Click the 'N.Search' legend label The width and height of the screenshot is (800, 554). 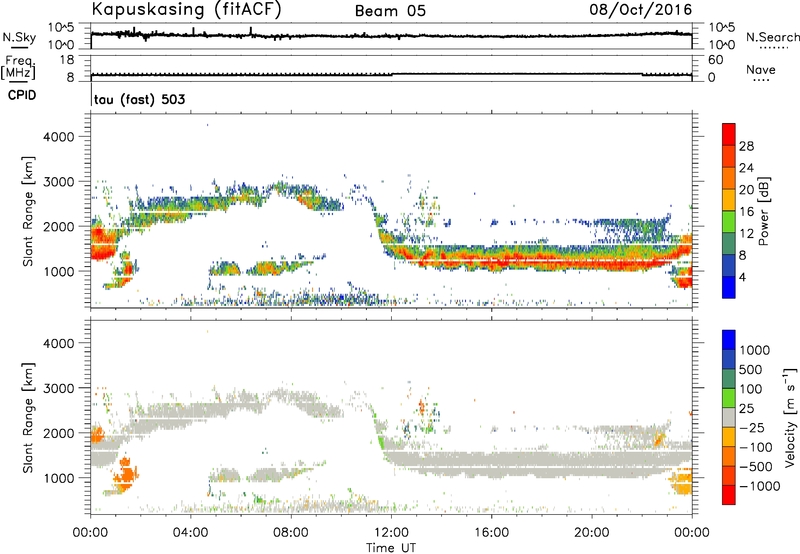coord(772,37)
